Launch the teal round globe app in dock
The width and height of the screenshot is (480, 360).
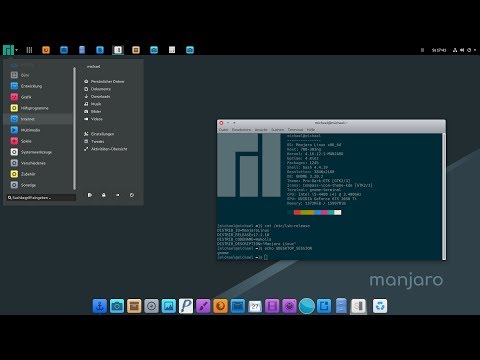tap(307, 306)
